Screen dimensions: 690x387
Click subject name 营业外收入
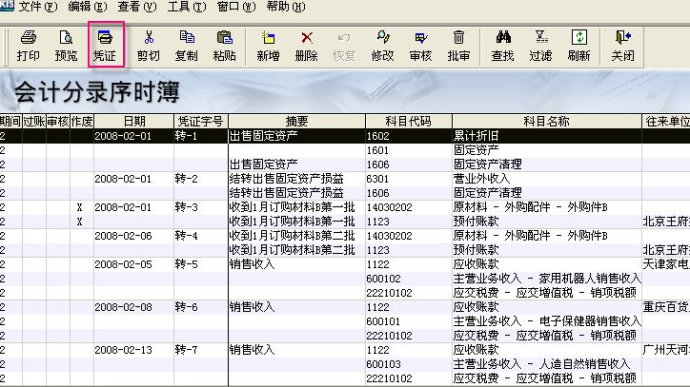482,179
